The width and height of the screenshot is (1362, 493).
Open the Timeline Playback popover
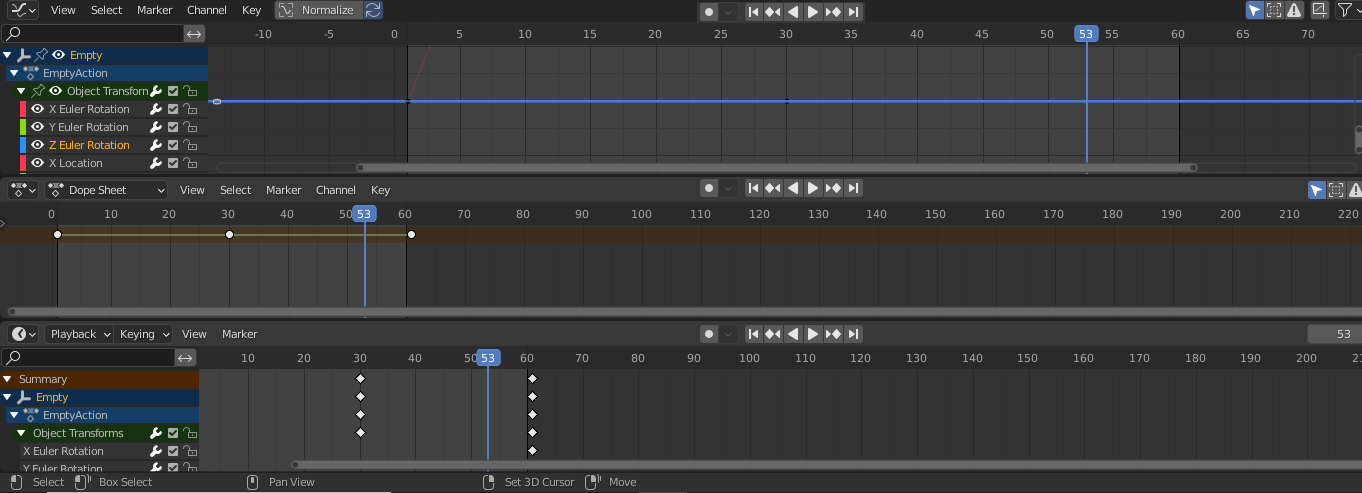pos(79,334)
